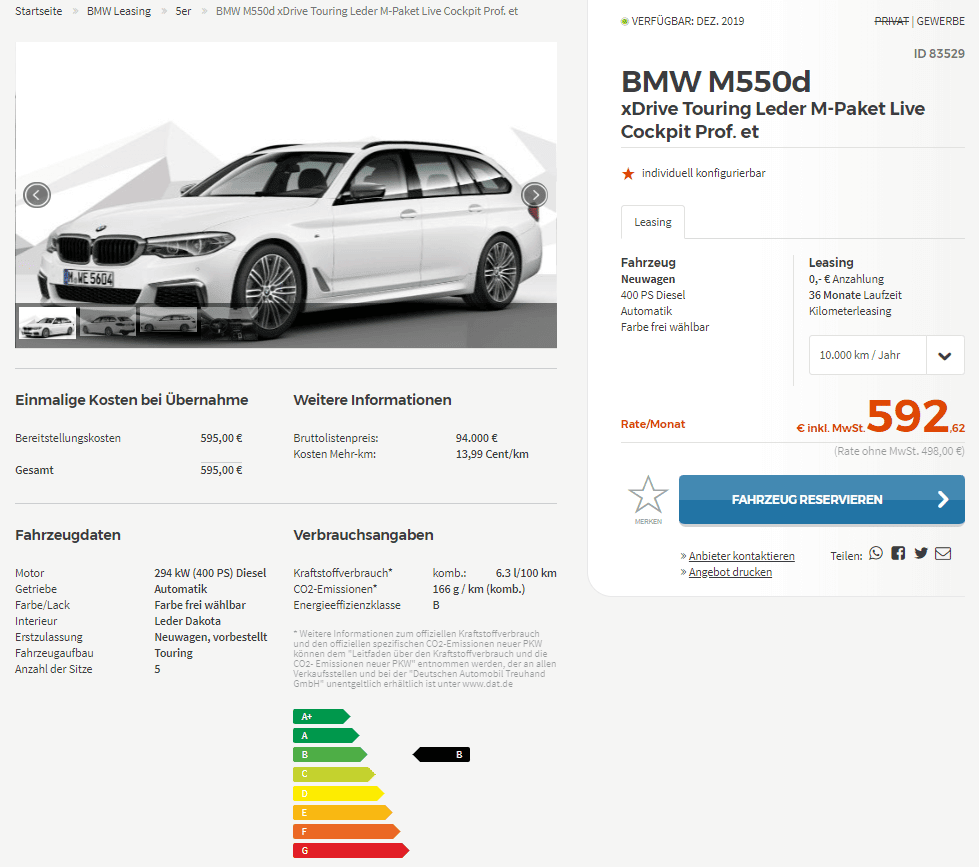This screenshot has width=979, height=867.
Task: Share offer on Twitter
Action: [x=920, y=554]
